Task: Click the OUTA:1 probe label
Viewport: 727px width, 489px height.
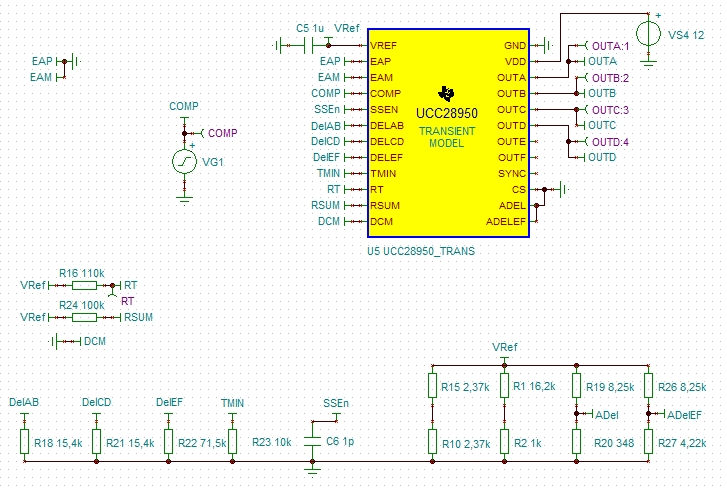Action: tap(611, 46)
